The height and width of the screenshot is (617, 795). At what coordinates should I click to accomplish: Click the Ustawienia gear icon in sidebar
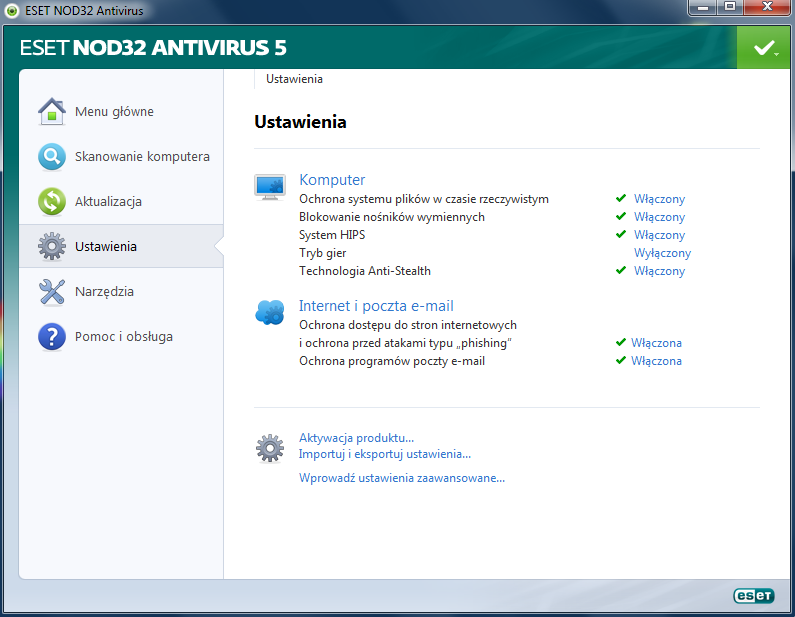click(x=52, y=246)
